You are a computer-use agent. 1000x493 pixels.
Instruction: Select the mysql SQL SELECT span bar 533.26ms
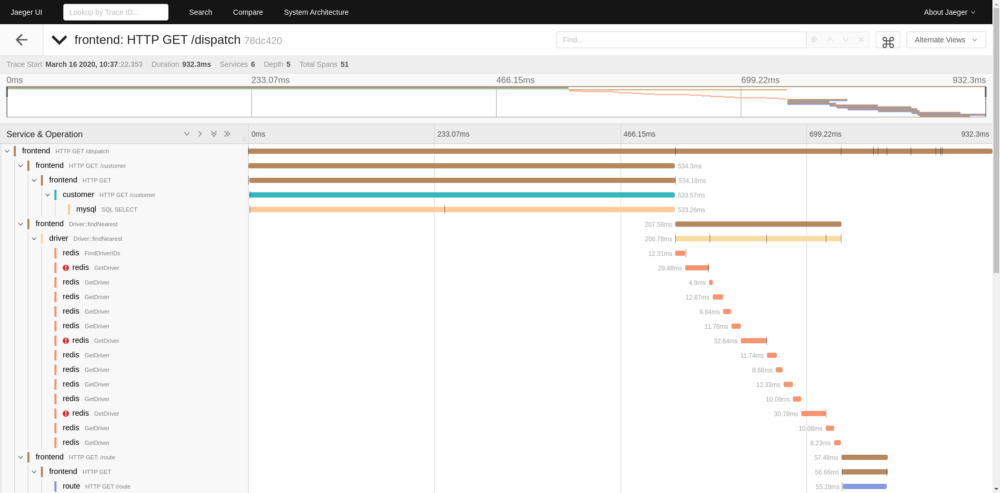click(461, 209)
